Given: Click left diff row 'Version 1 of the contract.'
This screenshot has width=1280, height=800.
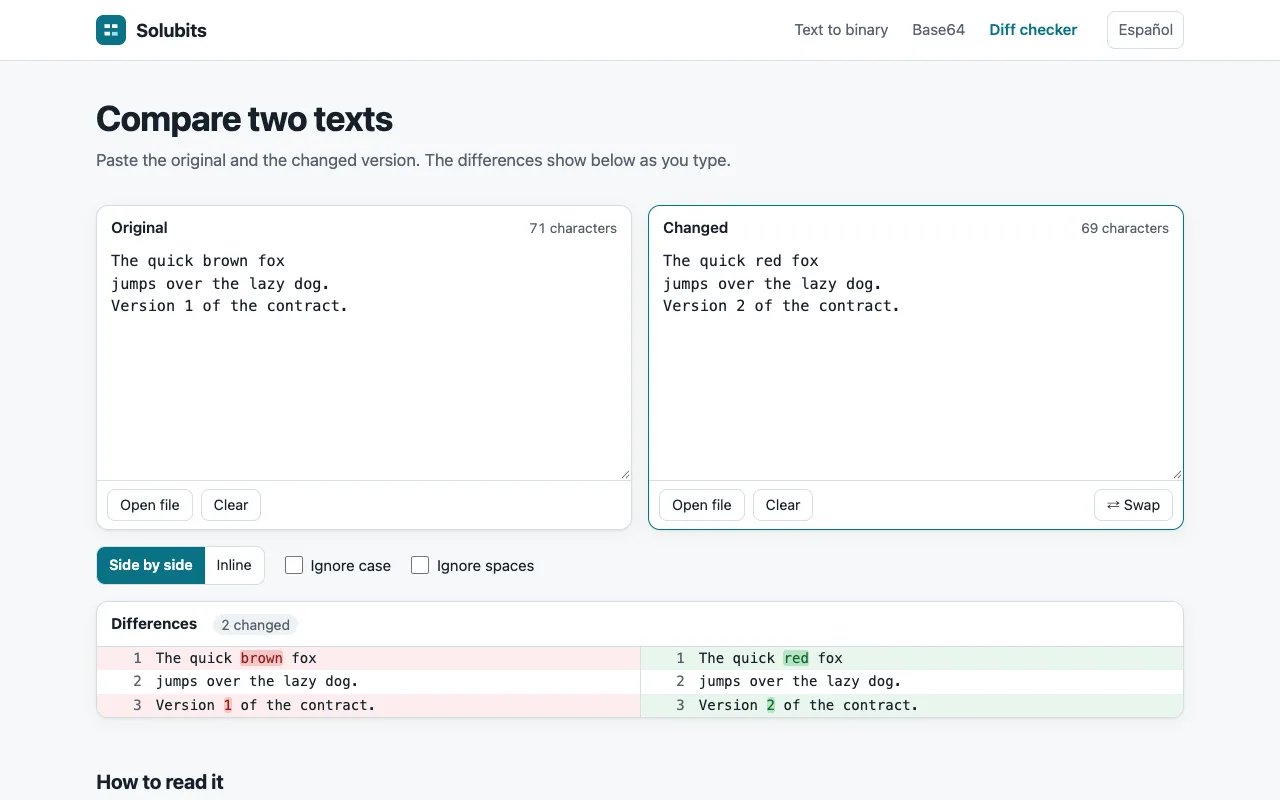Looking at the screenshot, I should pyautogui.click(x=368, y=705).
